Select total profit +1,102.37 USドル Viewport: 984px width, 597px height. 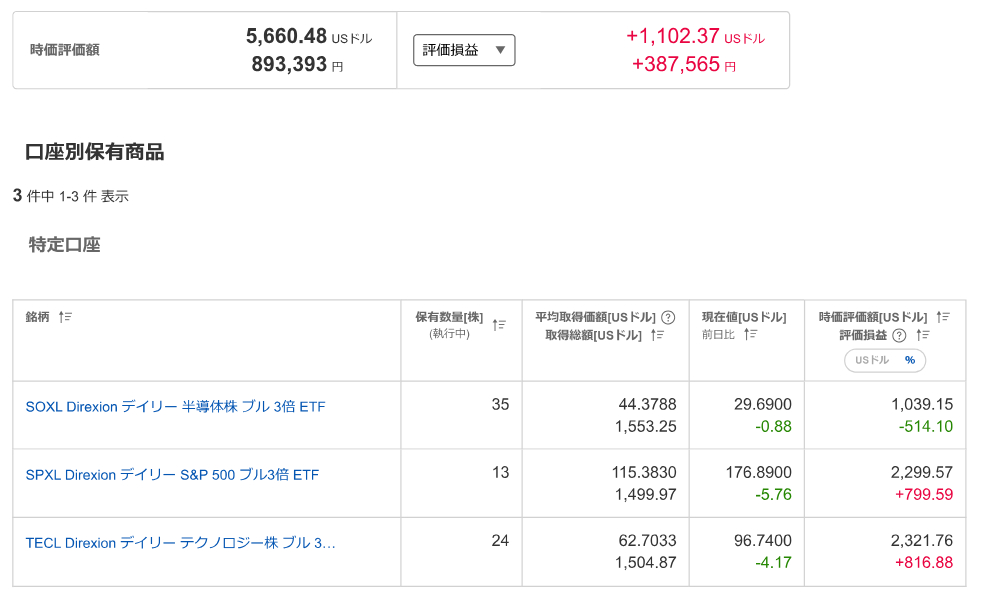click(695, 36)
